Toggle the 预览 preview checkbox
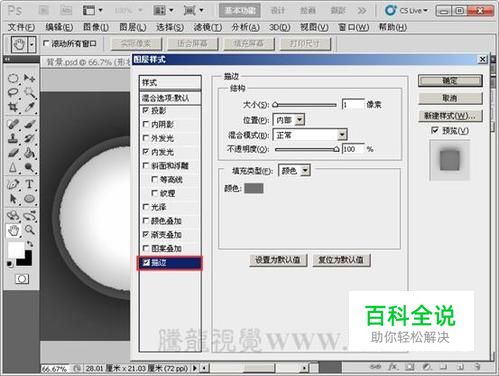Viewport: 499px width, 376px height. tap(435, 131)
